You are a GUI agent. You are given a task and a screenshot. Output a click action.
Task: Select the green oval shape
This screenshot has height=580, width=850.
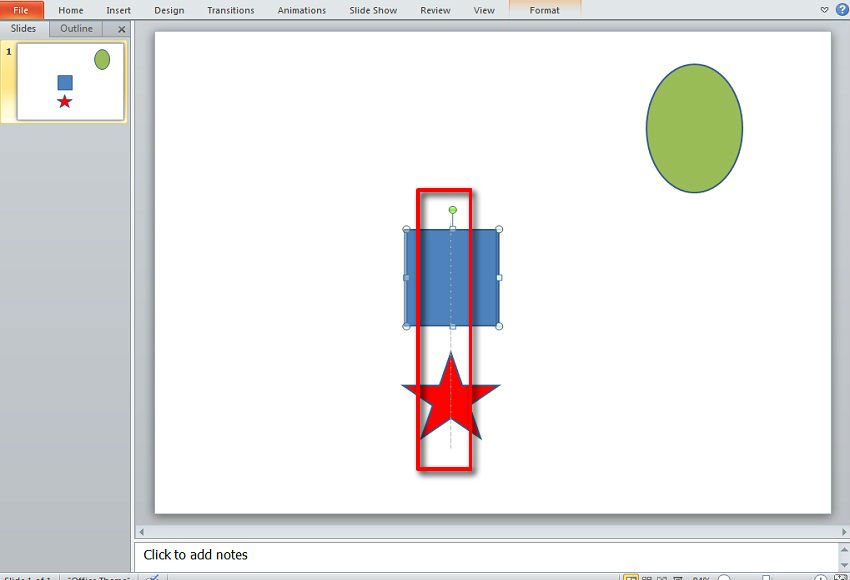[x=695, y=125]
